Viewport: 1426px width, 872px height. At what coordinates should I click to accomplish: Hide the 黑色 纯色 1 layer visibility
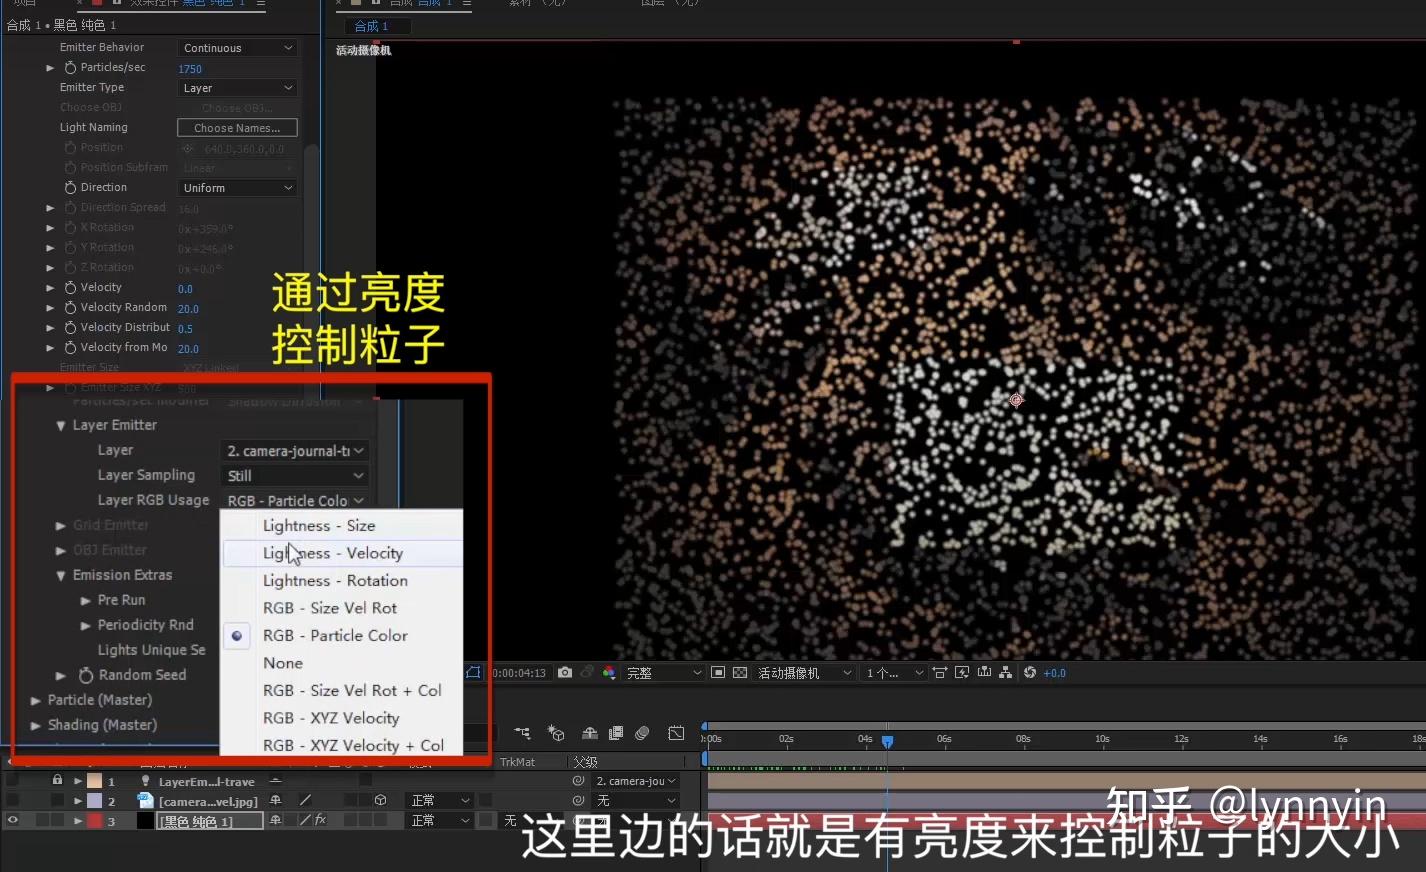[x=12, y=818]
